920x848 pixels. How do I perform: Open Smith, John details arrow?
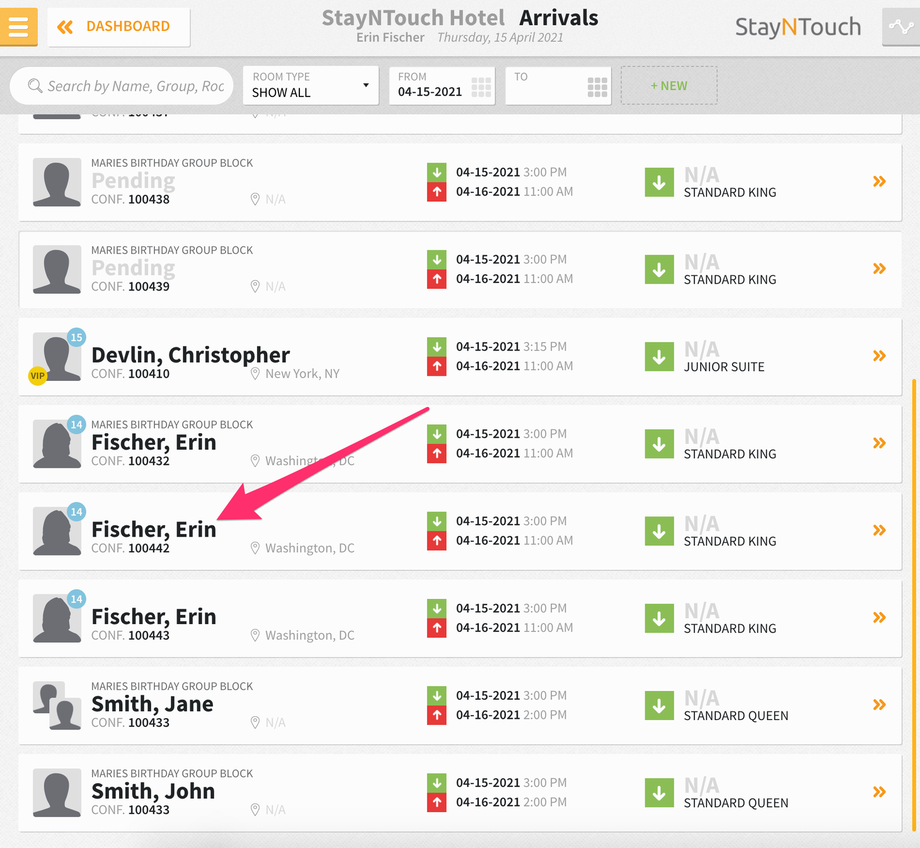pos(879,792)
